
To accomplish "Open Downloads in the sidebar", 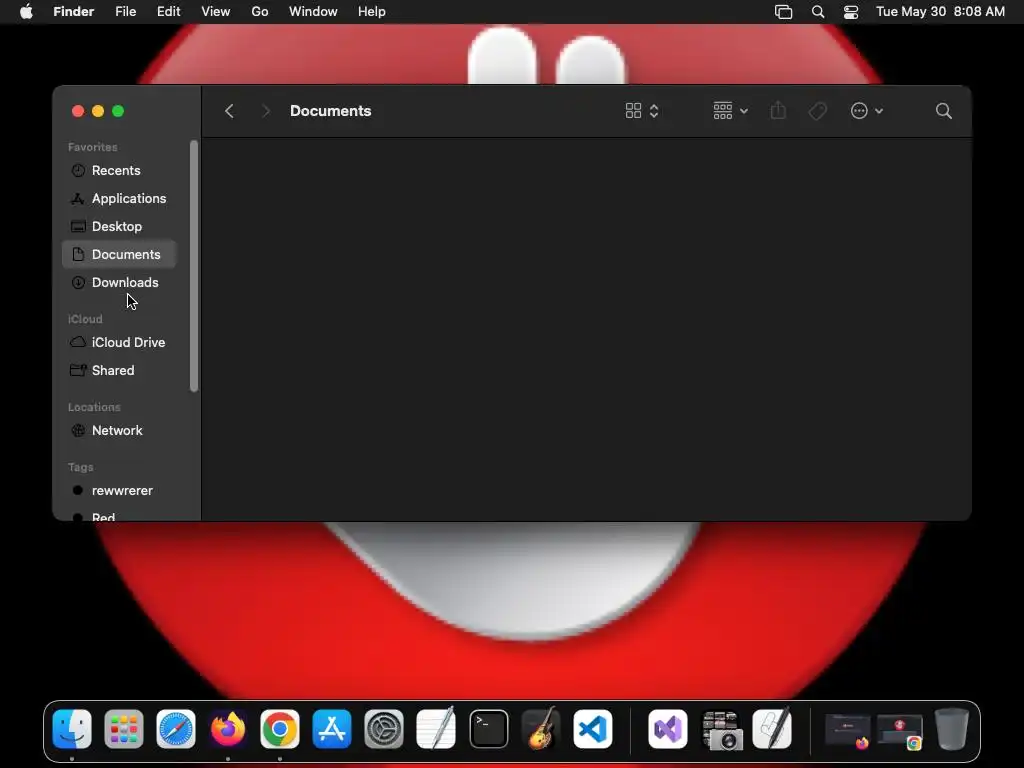I will coord(119,283).
